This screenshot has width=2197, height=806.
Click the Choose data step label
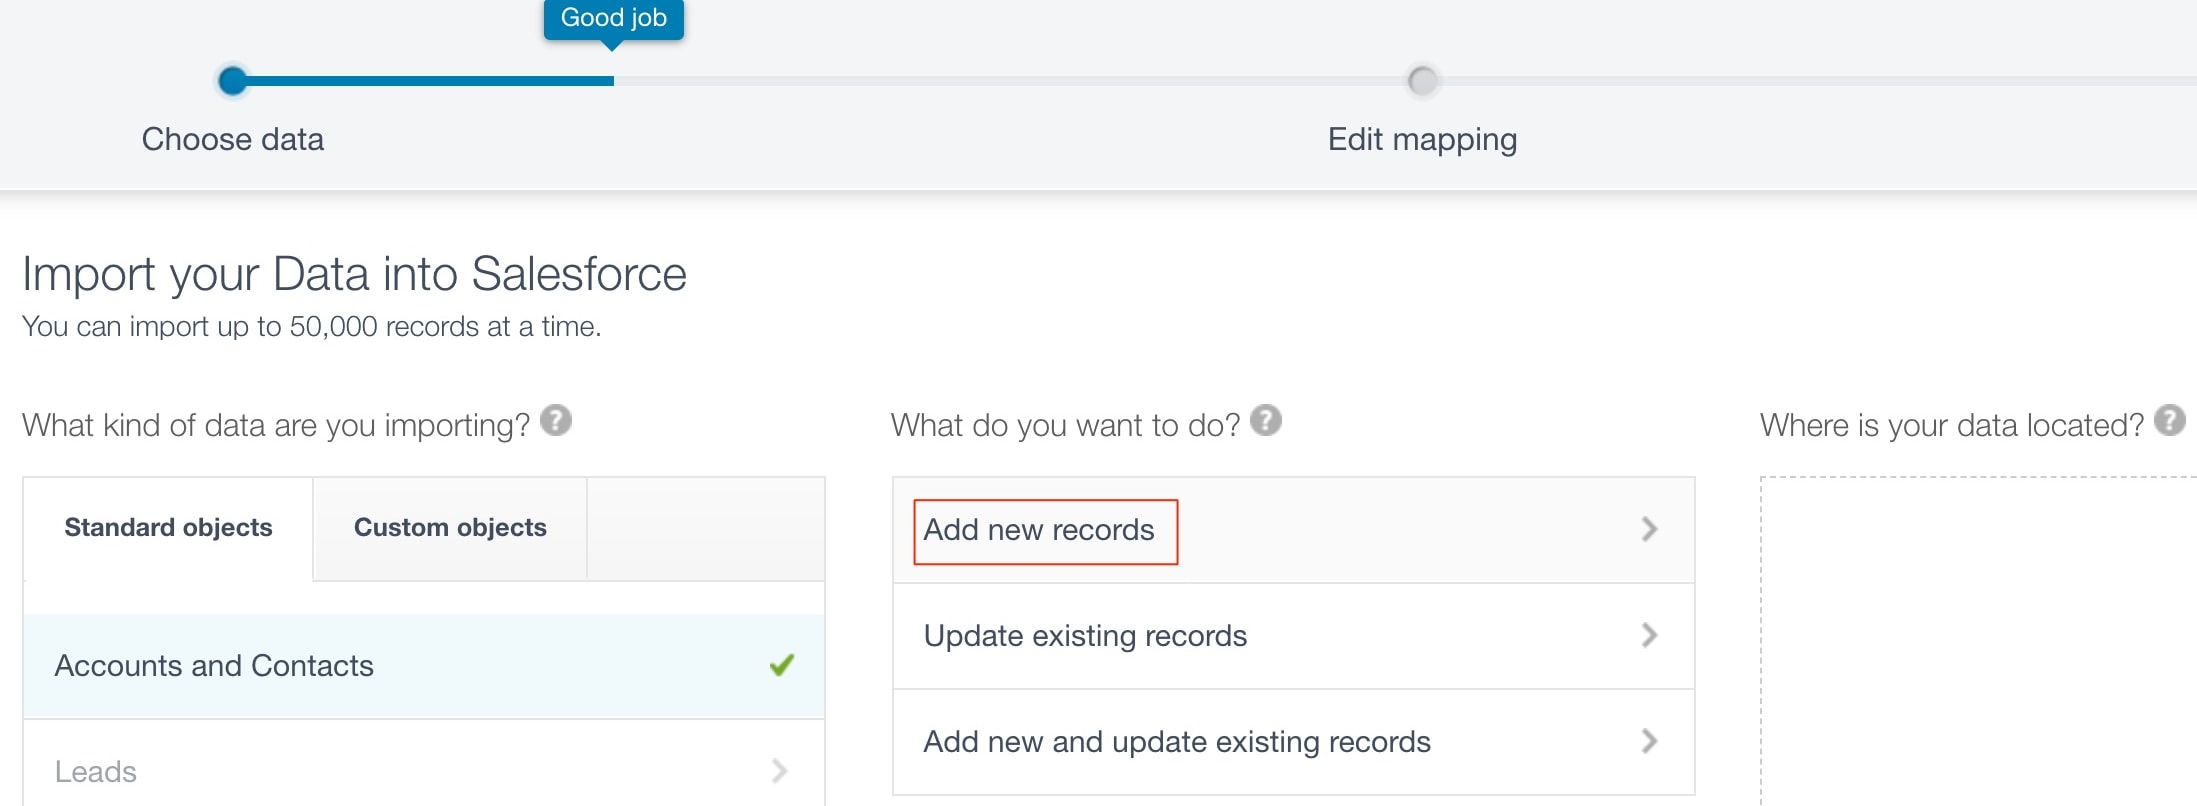coord(233,139)
